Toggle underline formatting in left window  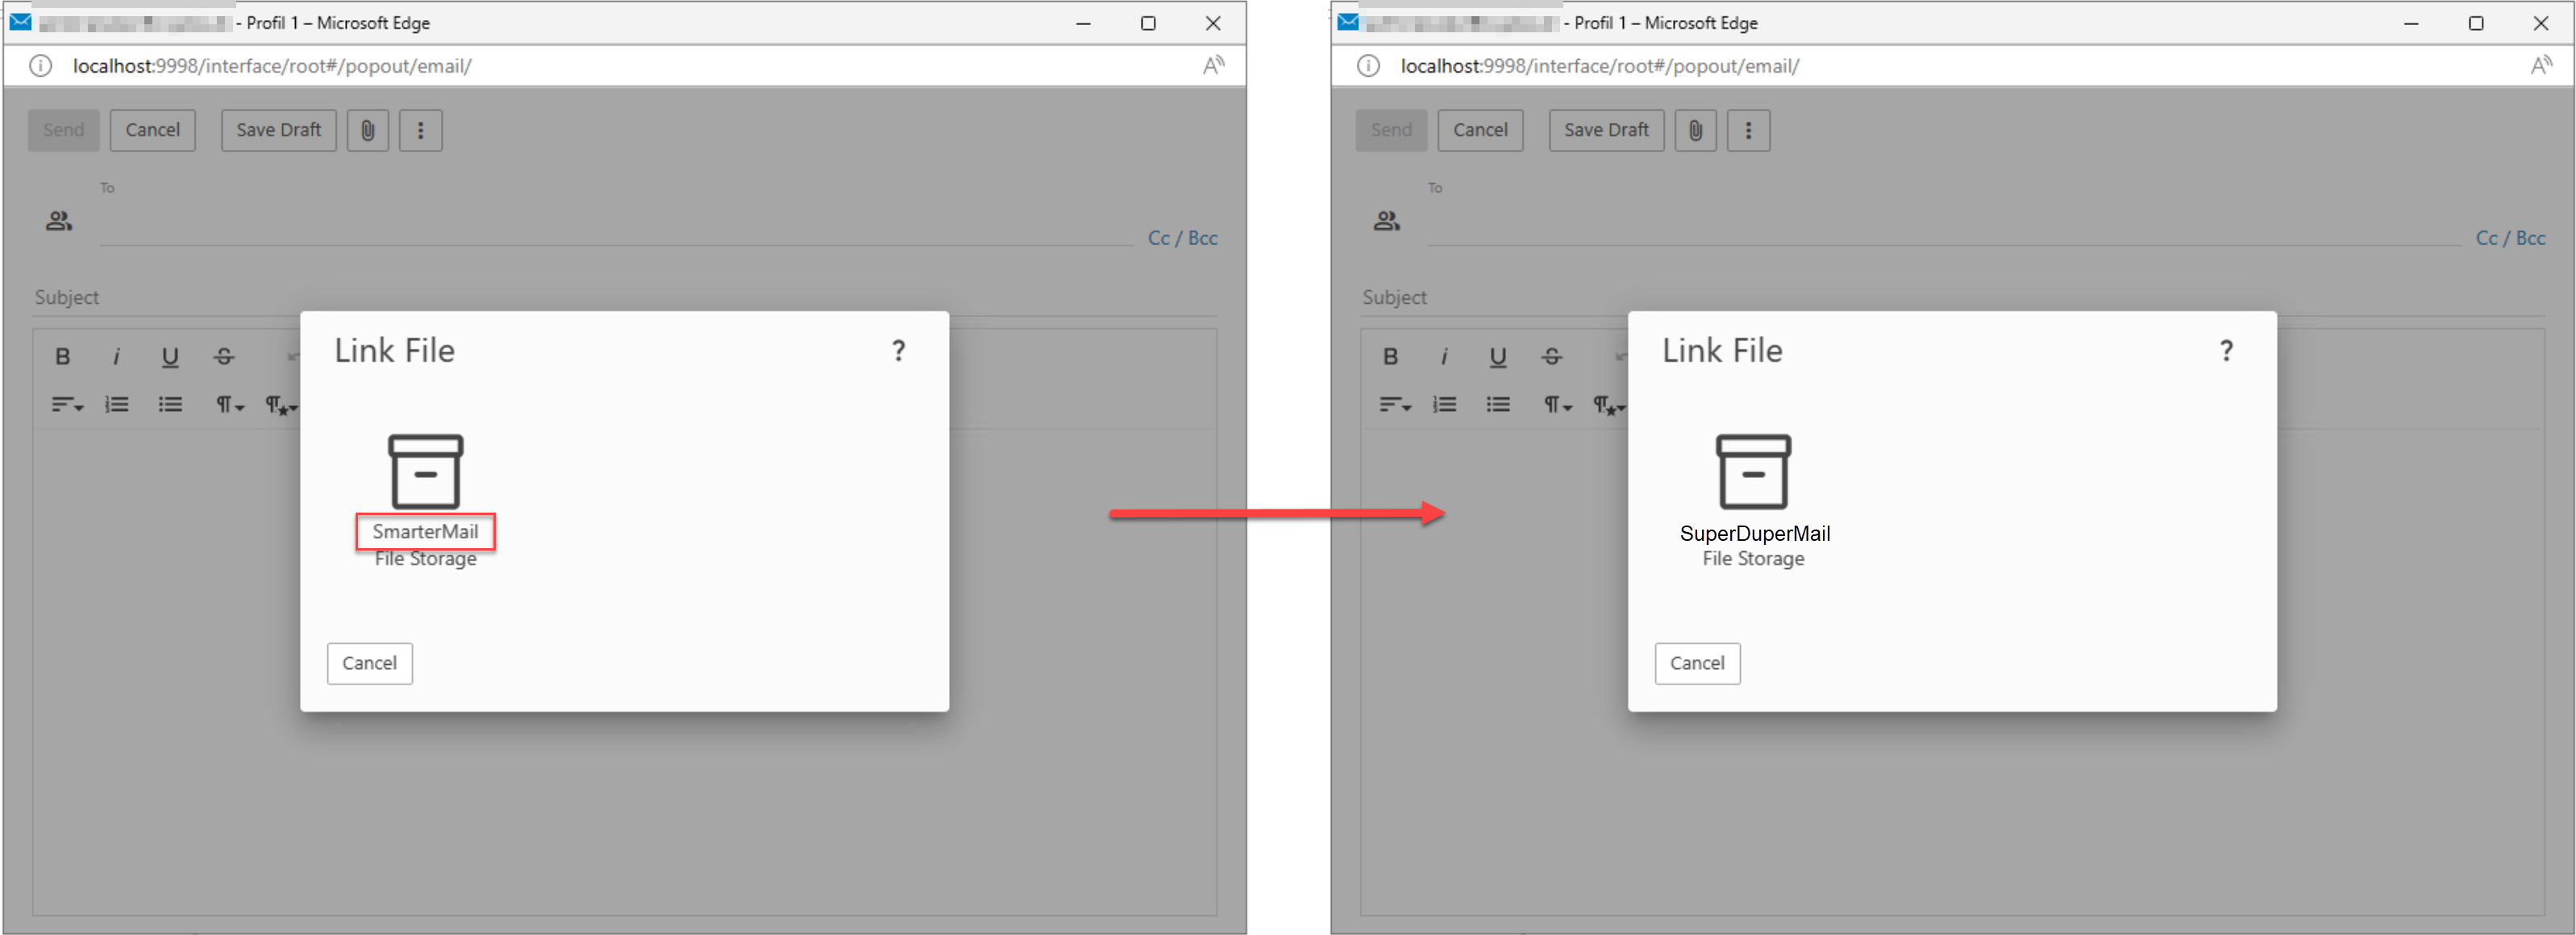pos(170,356)
